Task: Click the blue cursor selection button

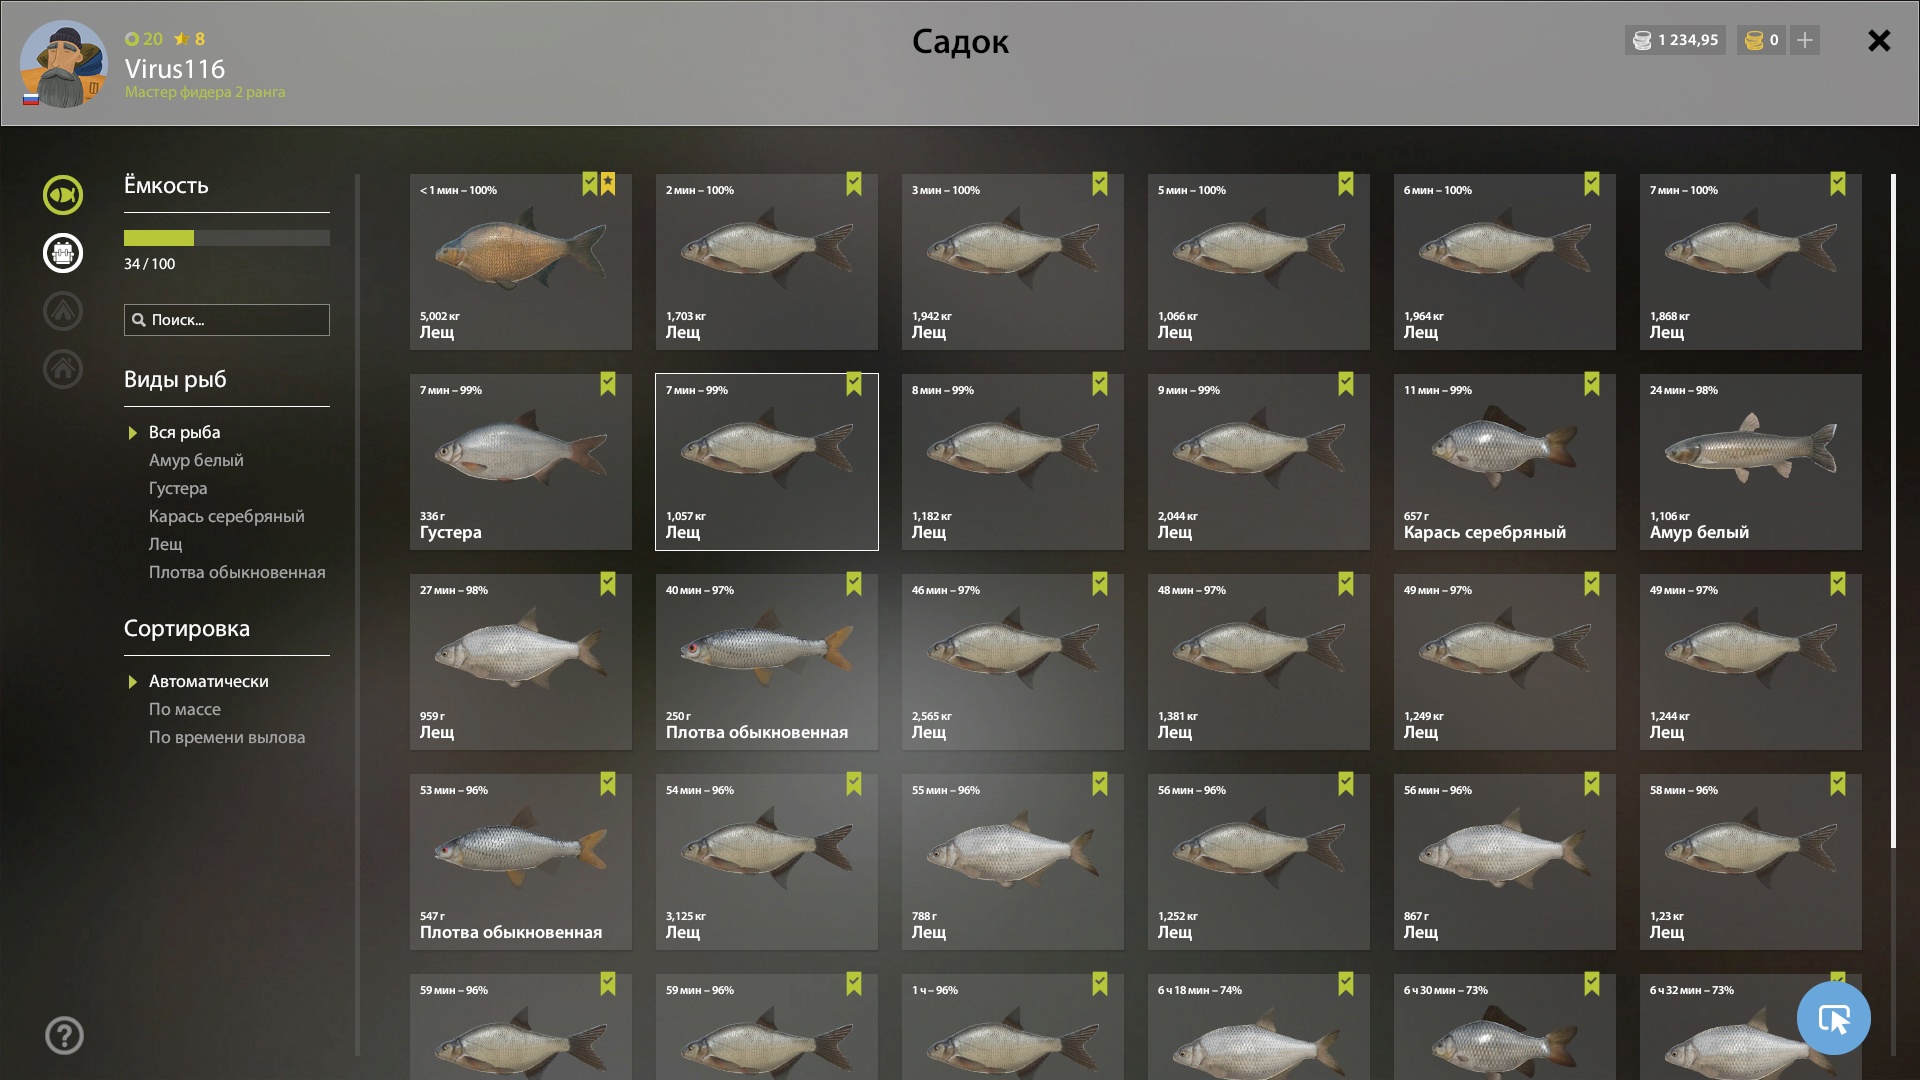Action: [1833, 1018]
